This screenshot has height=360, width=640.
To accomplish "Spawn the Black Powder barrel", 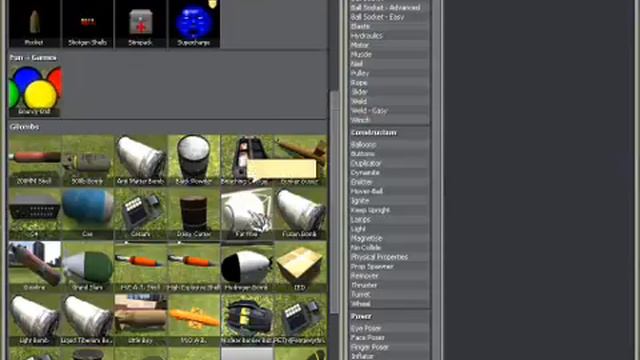I will point(194,160).
